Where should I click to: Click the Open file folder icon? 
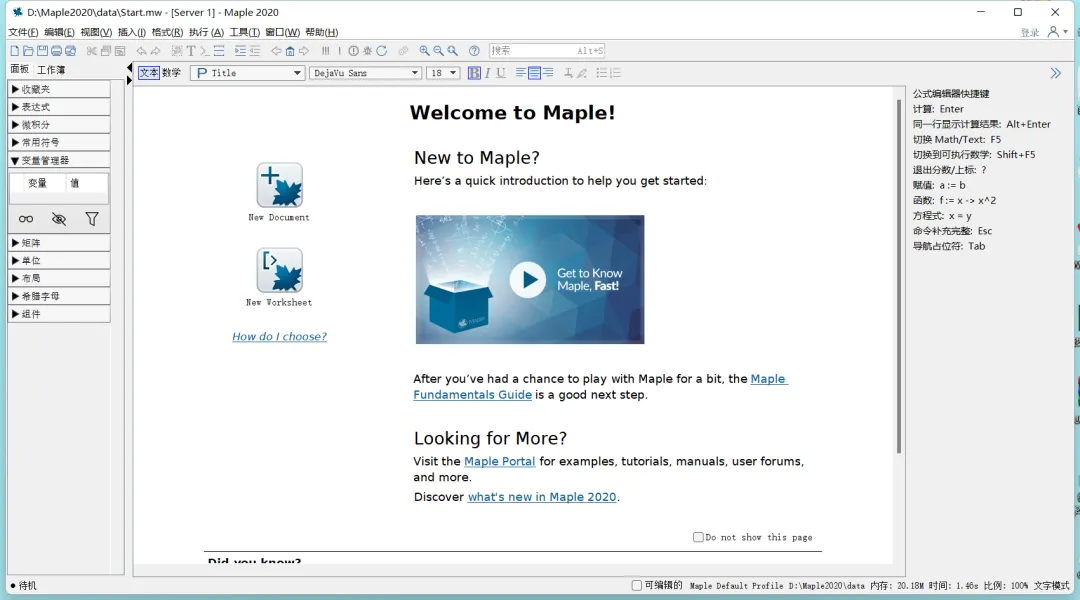[x=28, y=51]
